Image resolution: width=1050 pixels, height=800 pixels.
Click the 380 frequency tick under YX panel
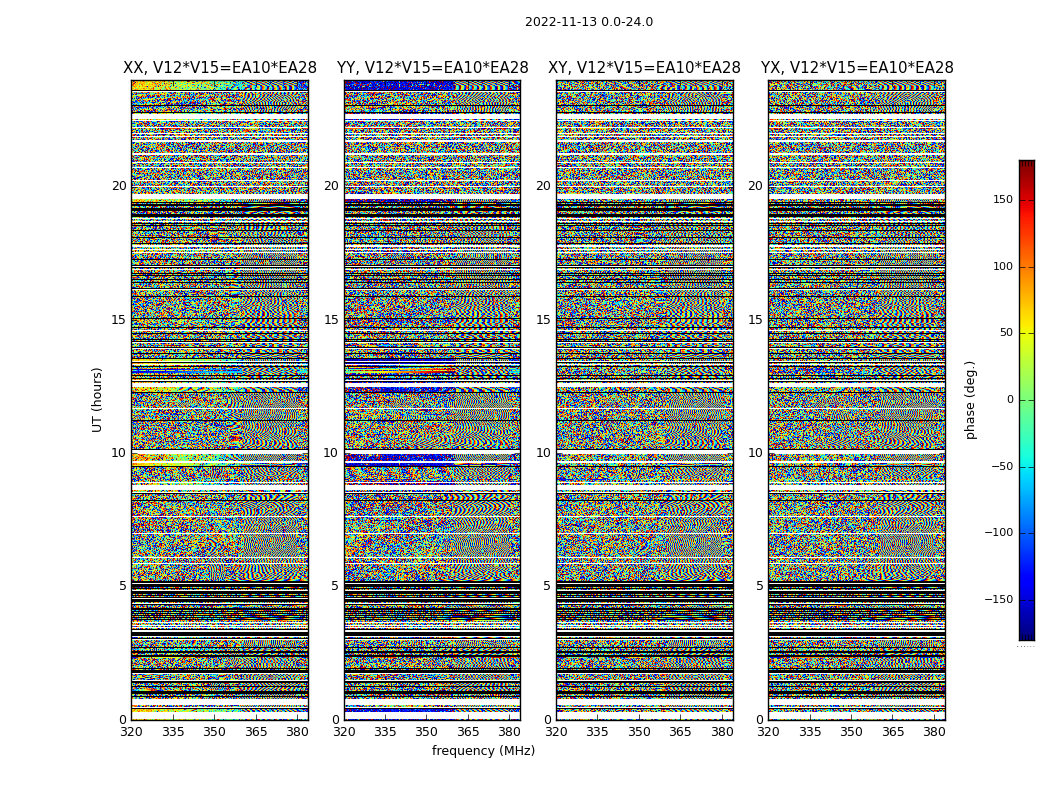[934, 732]
